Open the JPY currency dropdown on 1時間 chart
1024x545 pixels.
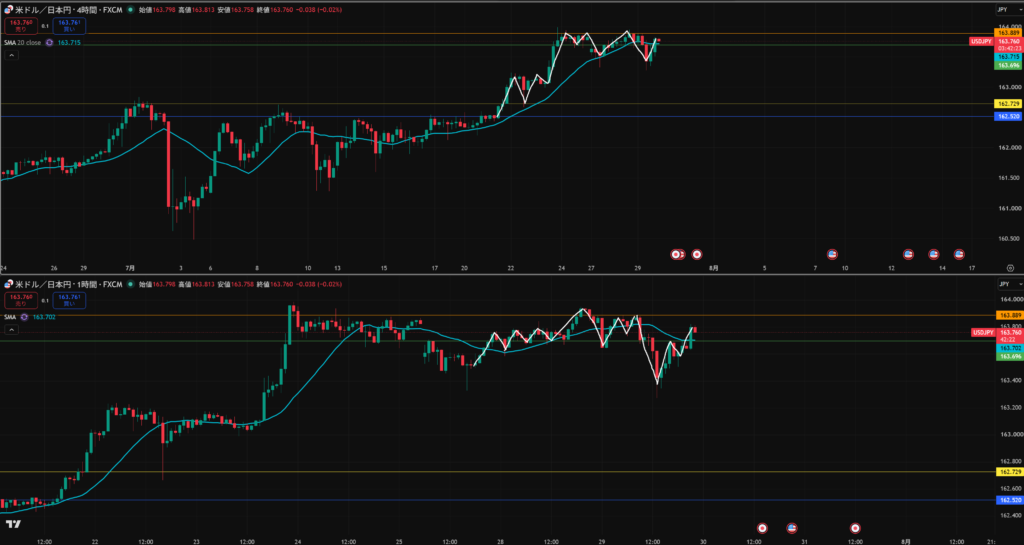(x=1009, y=284)
